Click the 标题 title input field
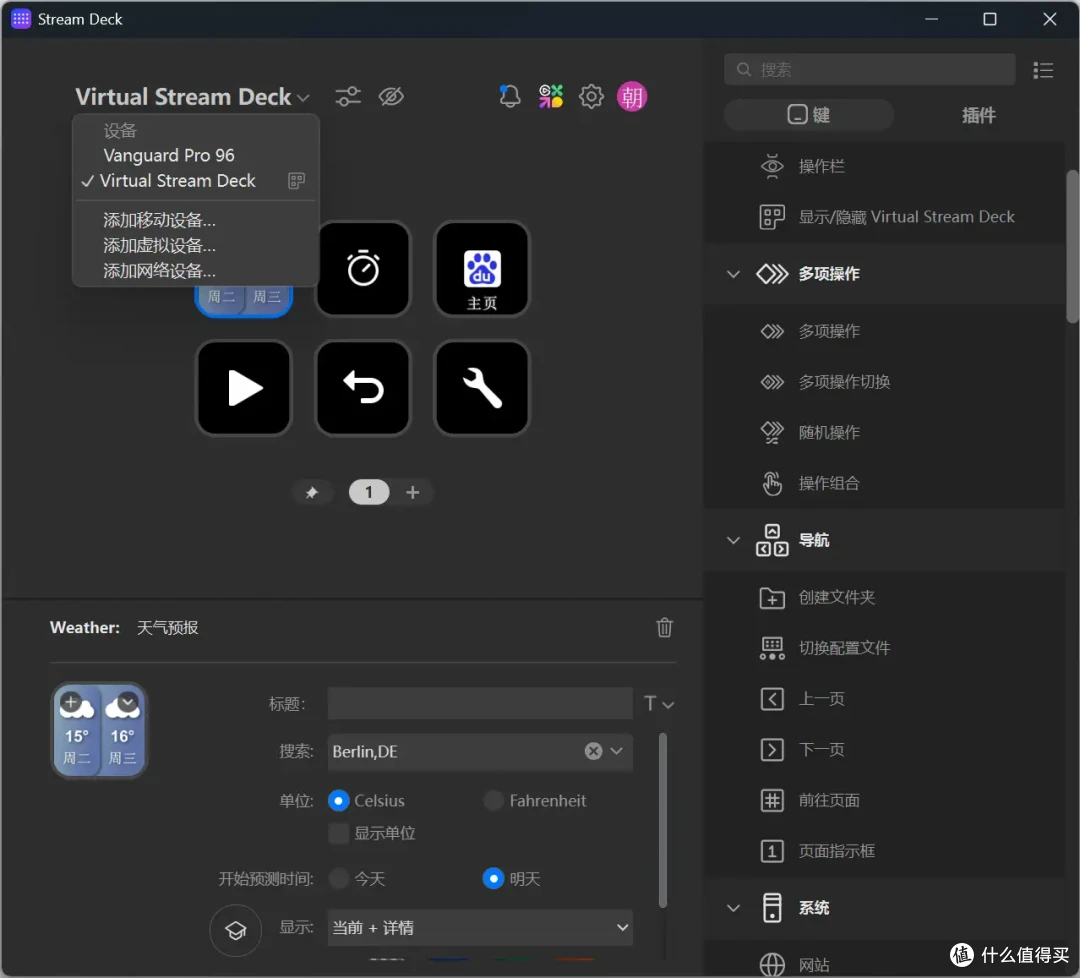This screenshot has width=1080, height=978. (x=480, y=704)
